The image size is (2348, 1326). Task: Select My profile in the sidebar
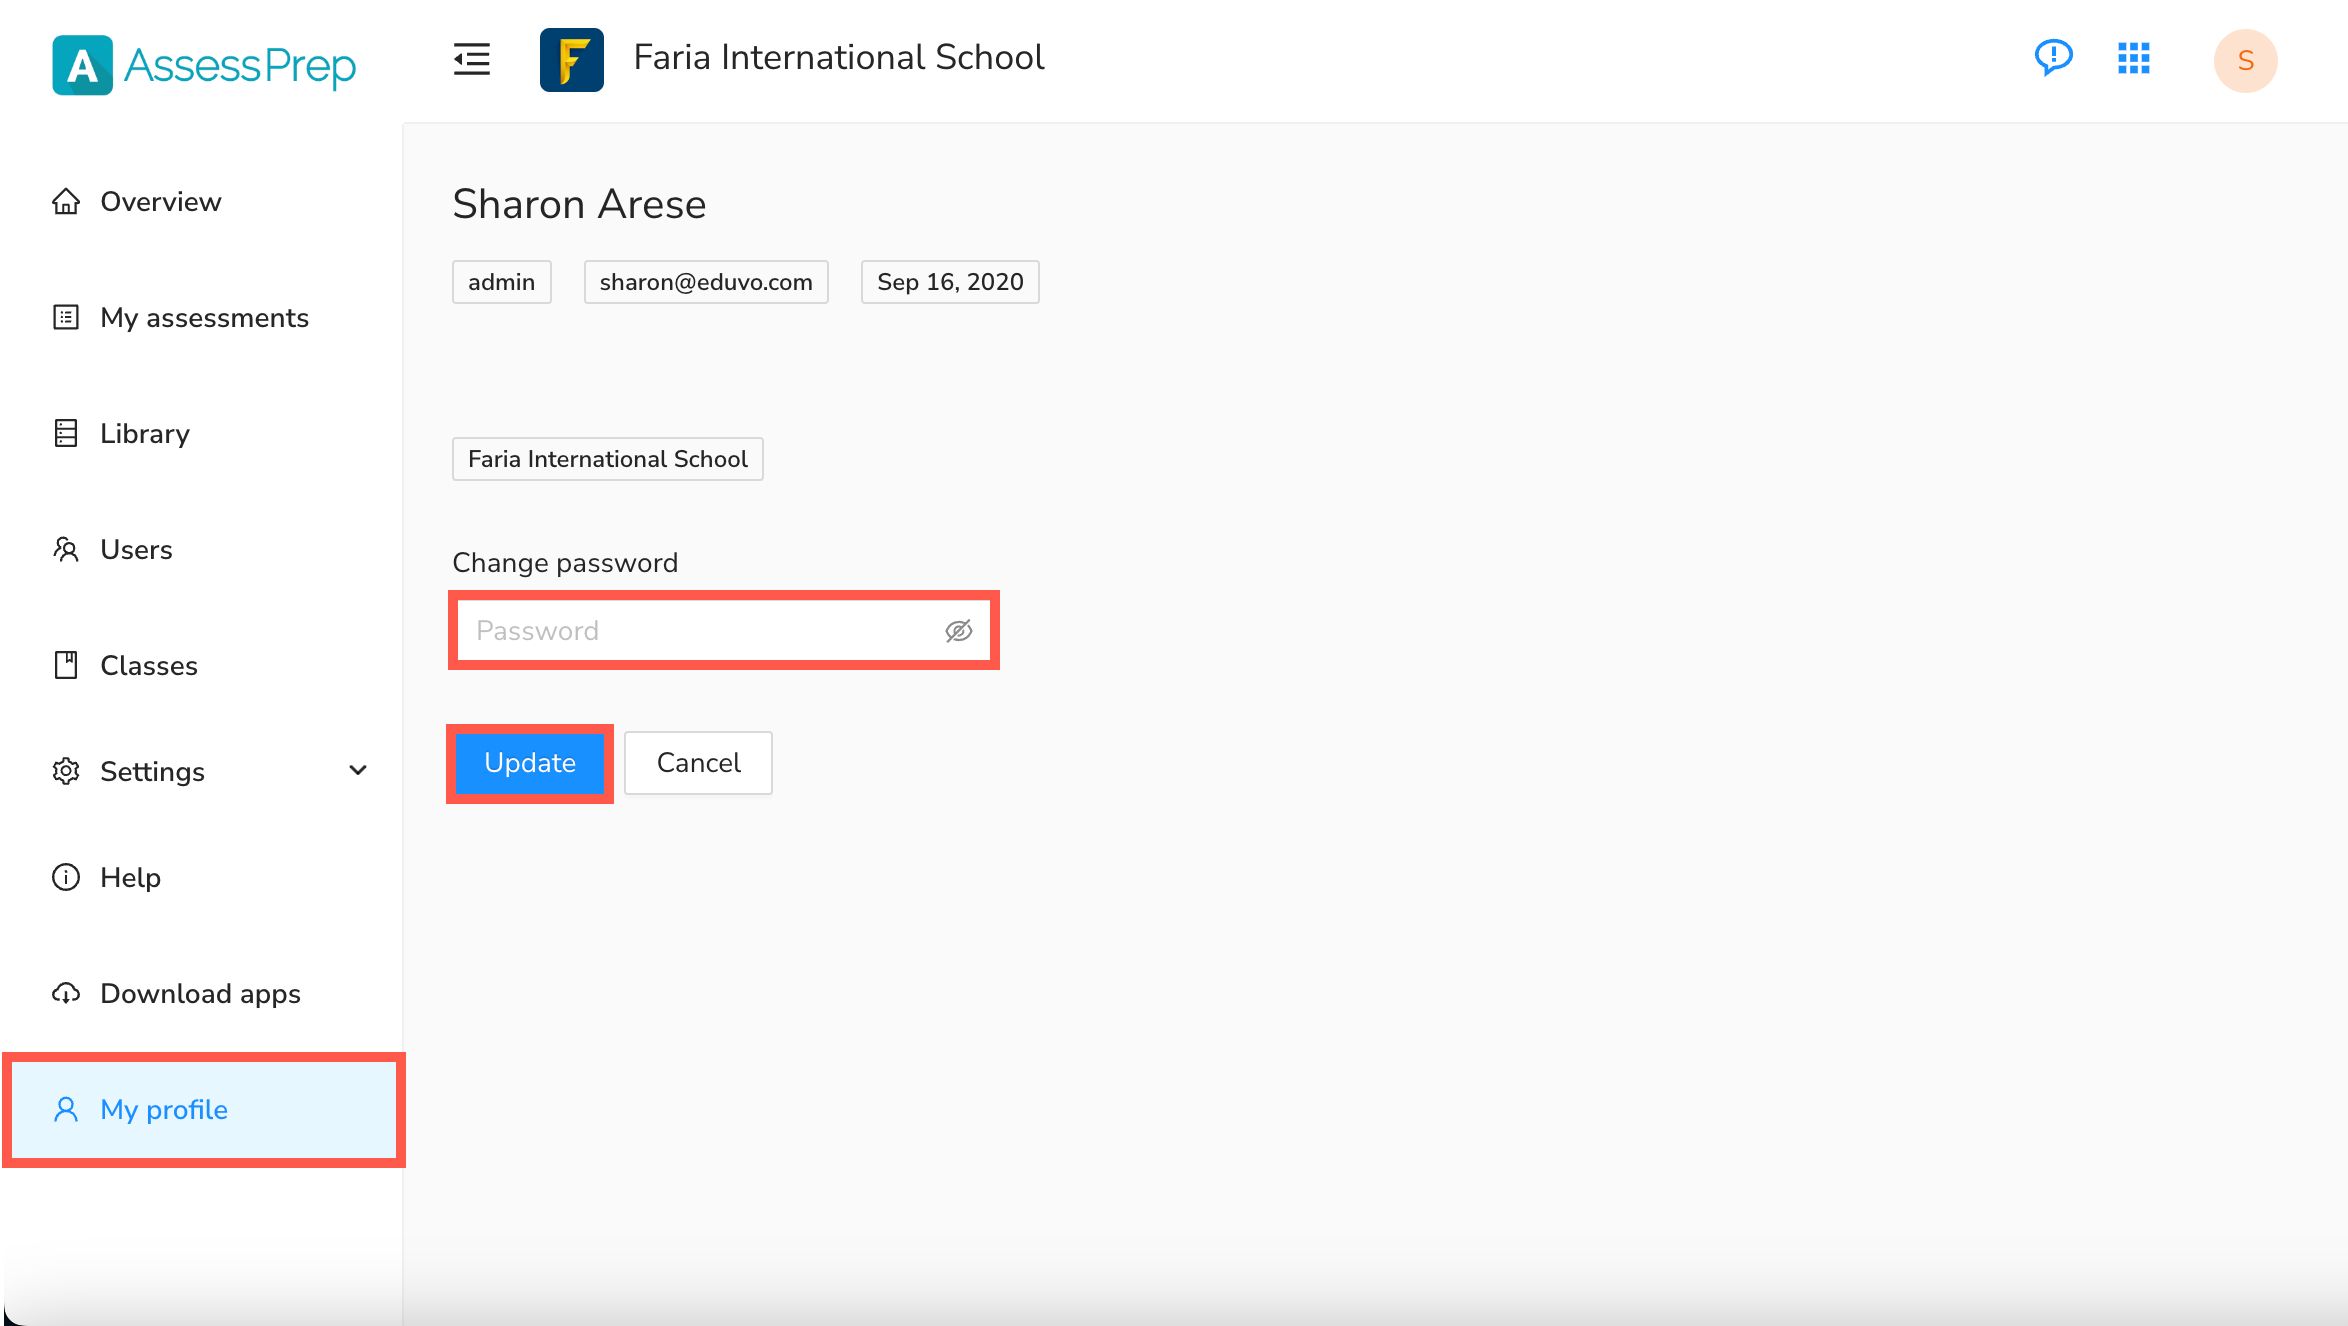click(x=164, y=1110)
